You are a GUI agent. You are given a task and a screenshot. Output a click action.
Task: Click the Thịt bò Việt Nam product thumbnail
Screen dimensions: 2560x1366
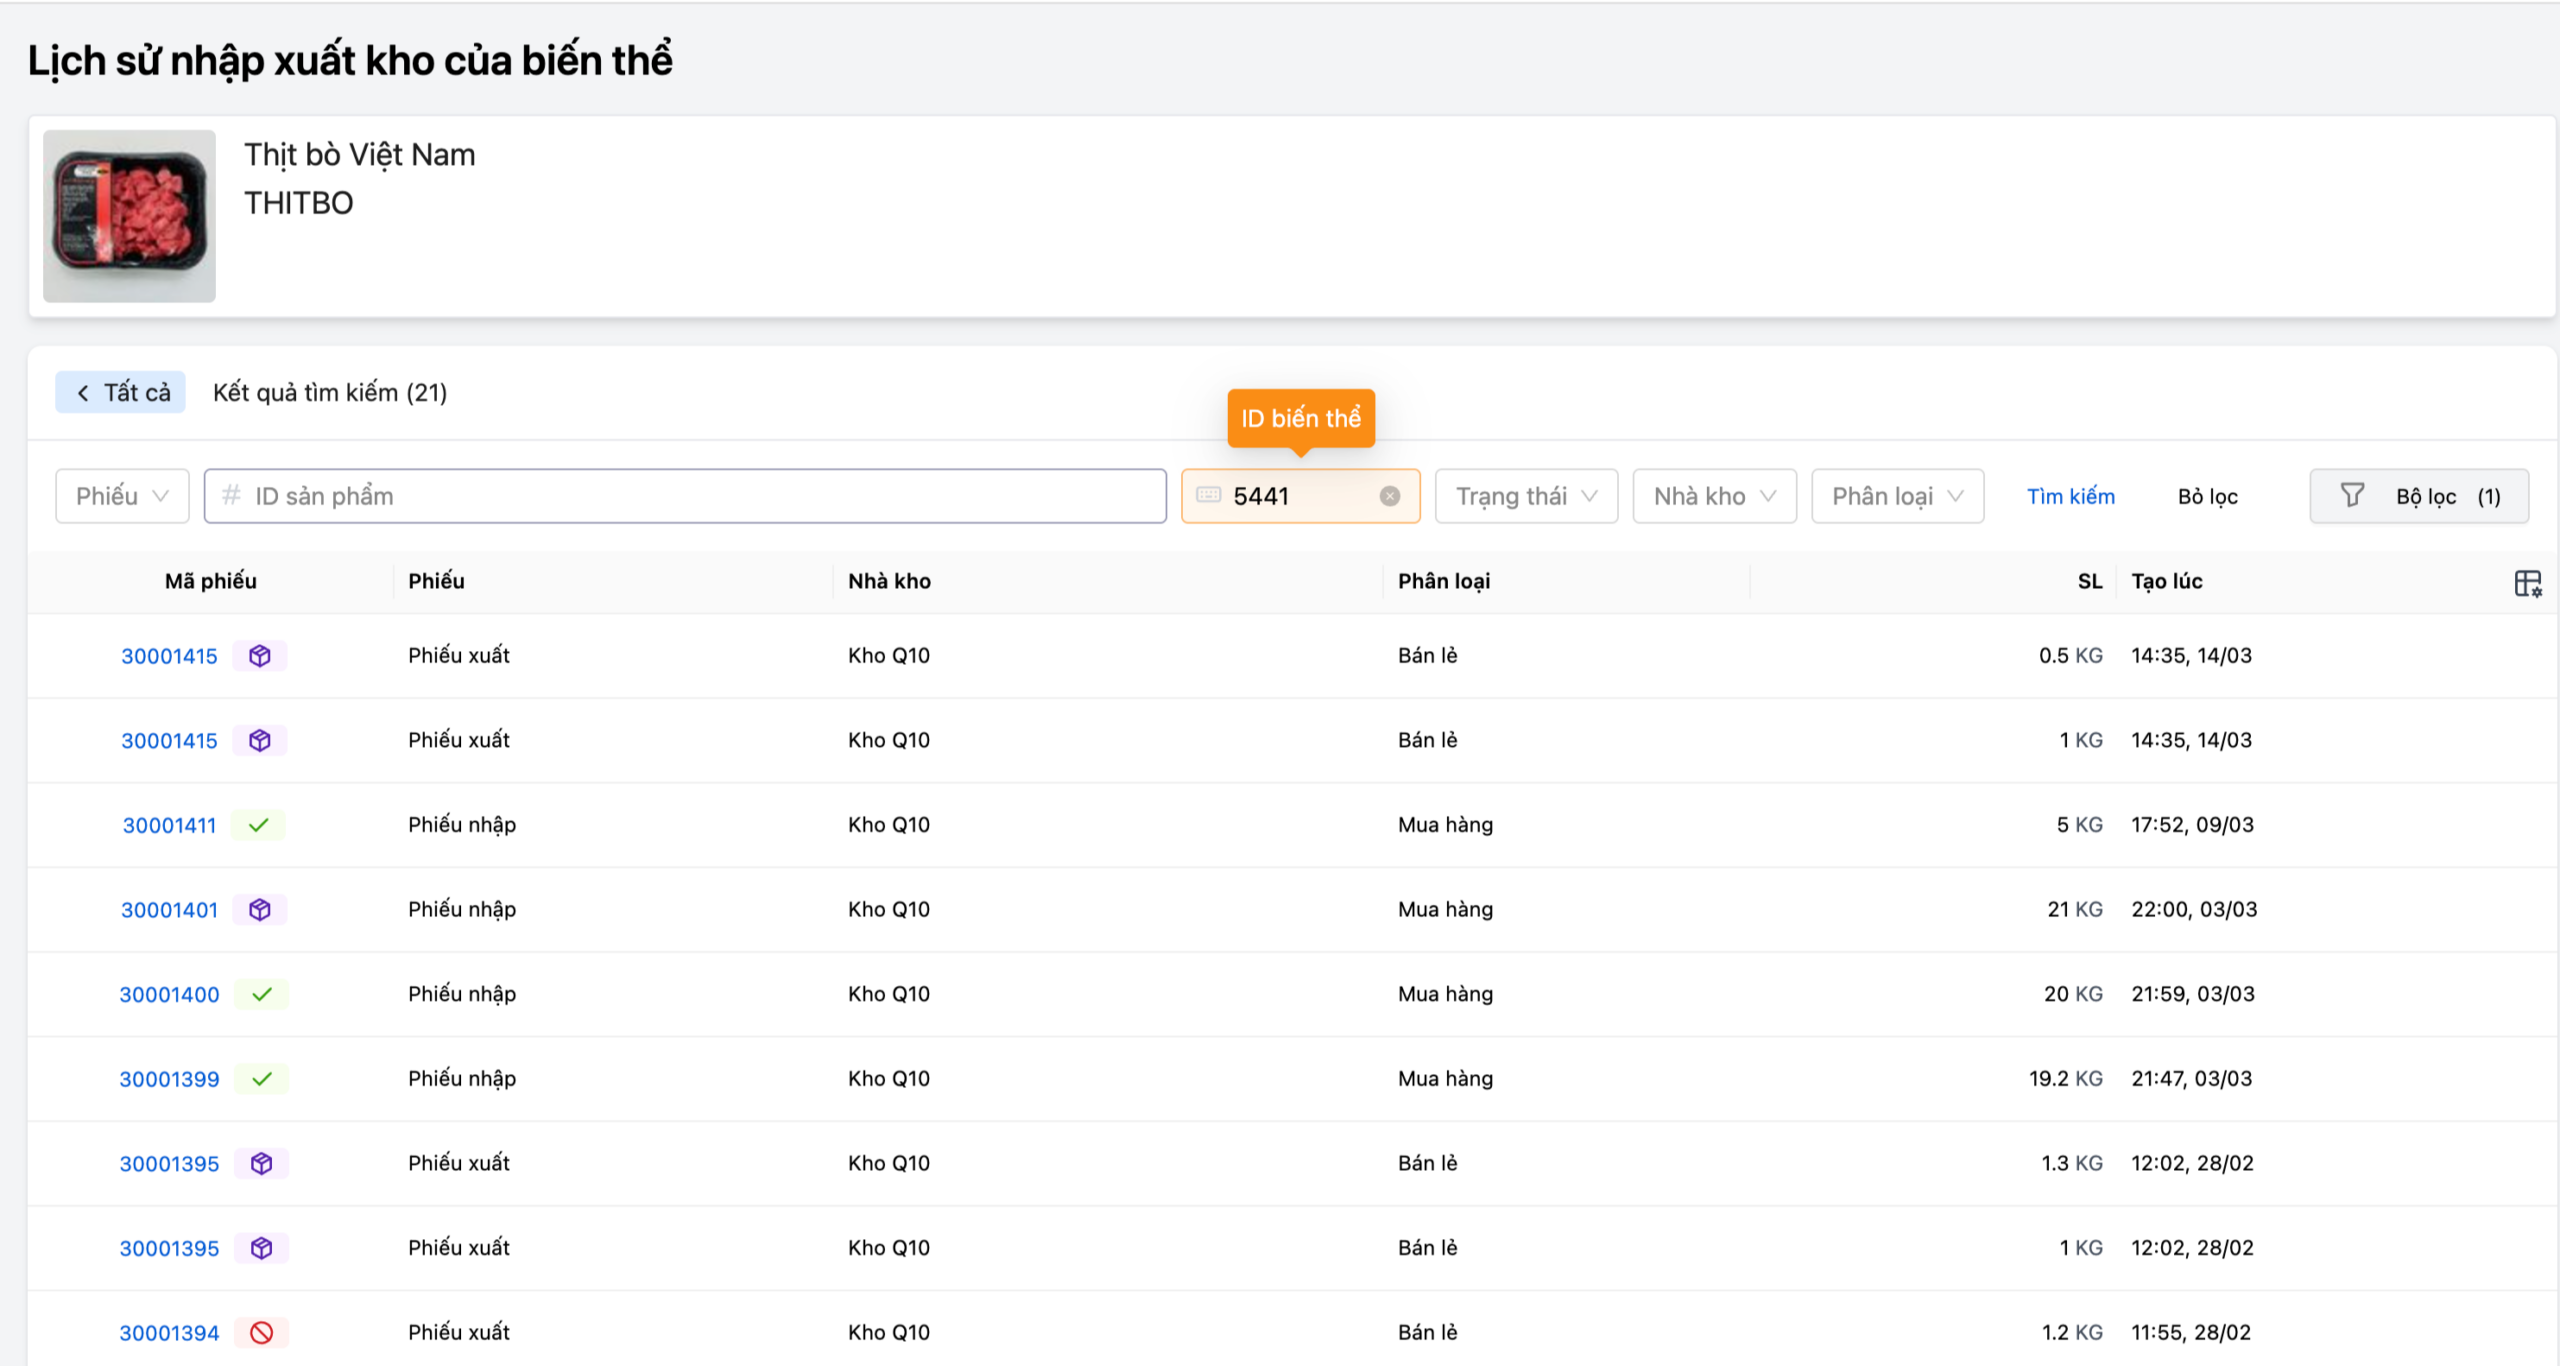[x=129, y=216]
